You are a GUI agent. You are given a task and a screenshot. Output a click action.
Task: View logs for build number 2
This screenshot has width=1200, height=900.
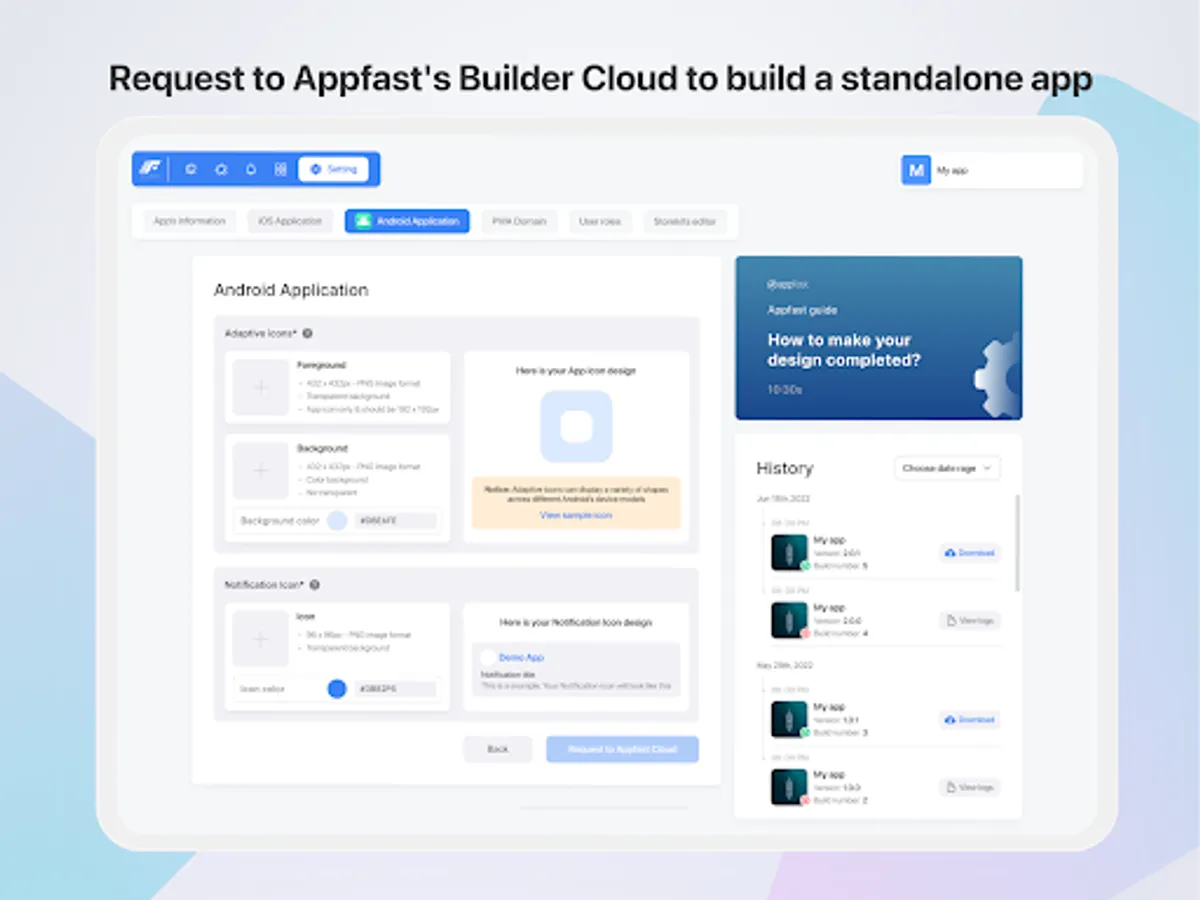(x=969, y=788)
